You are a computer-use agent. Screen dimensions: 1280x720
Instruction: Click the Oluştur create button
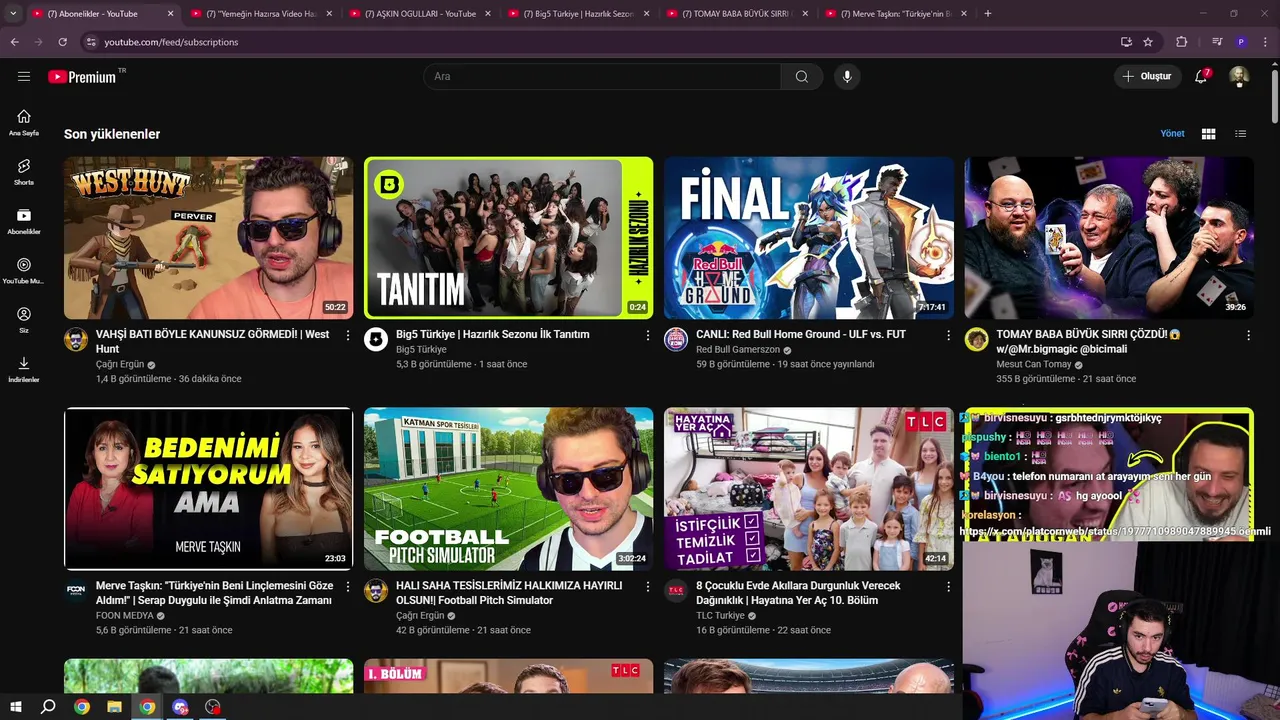pos(1146,76)
